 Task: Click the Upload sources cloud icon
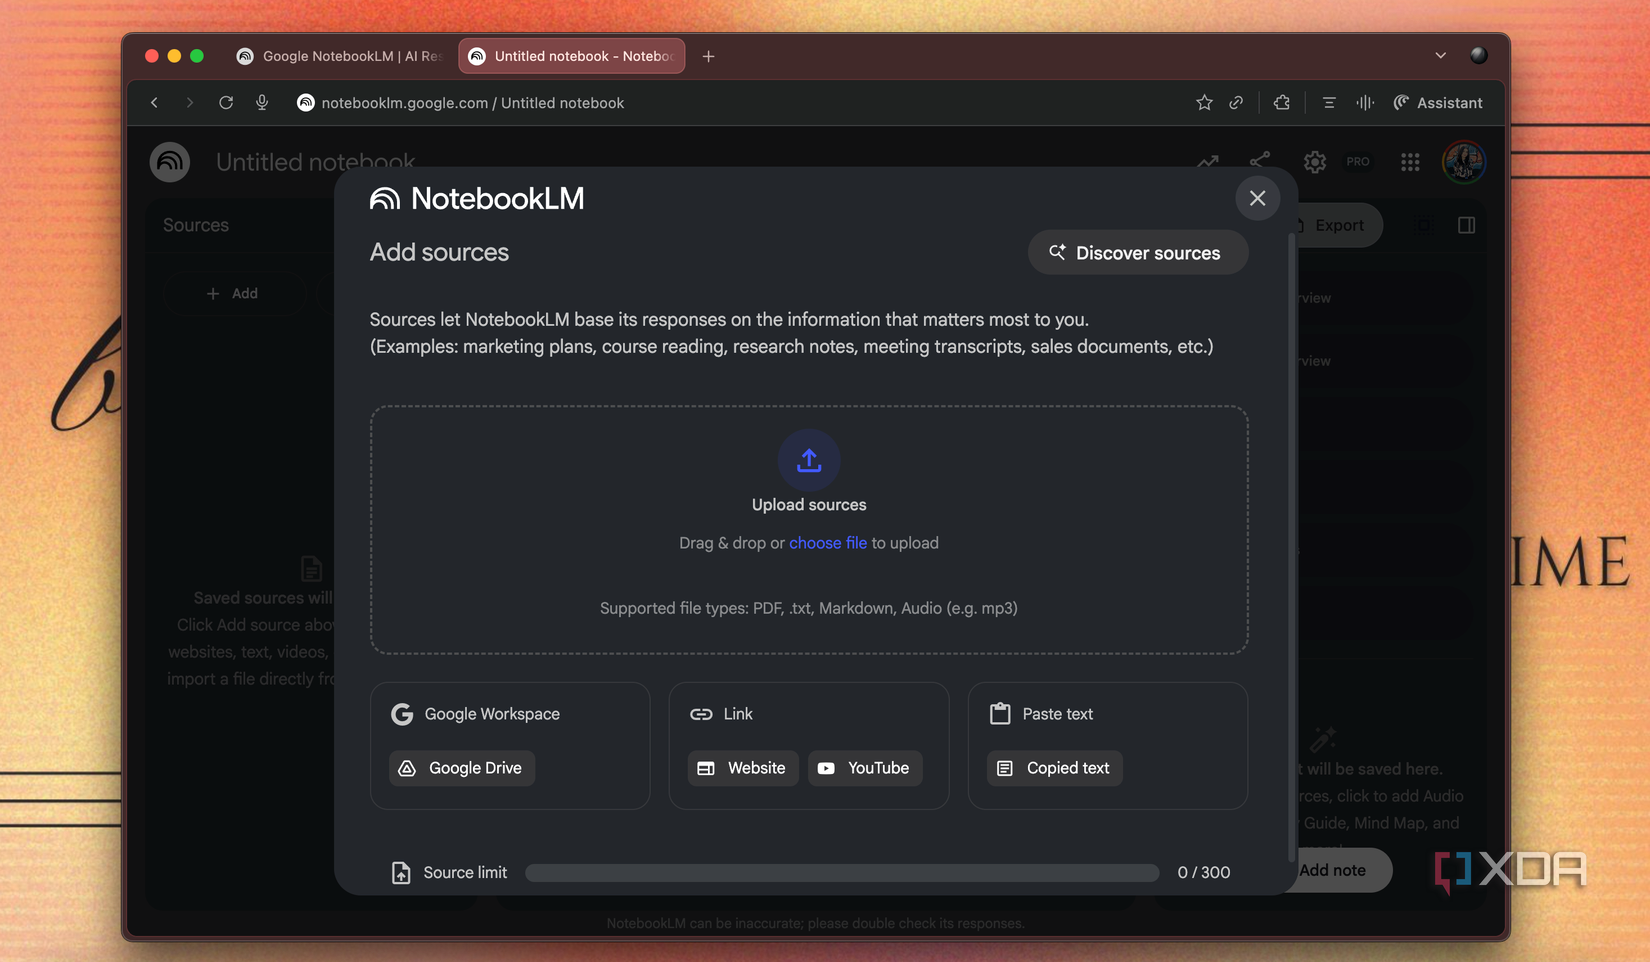(809, 460)
